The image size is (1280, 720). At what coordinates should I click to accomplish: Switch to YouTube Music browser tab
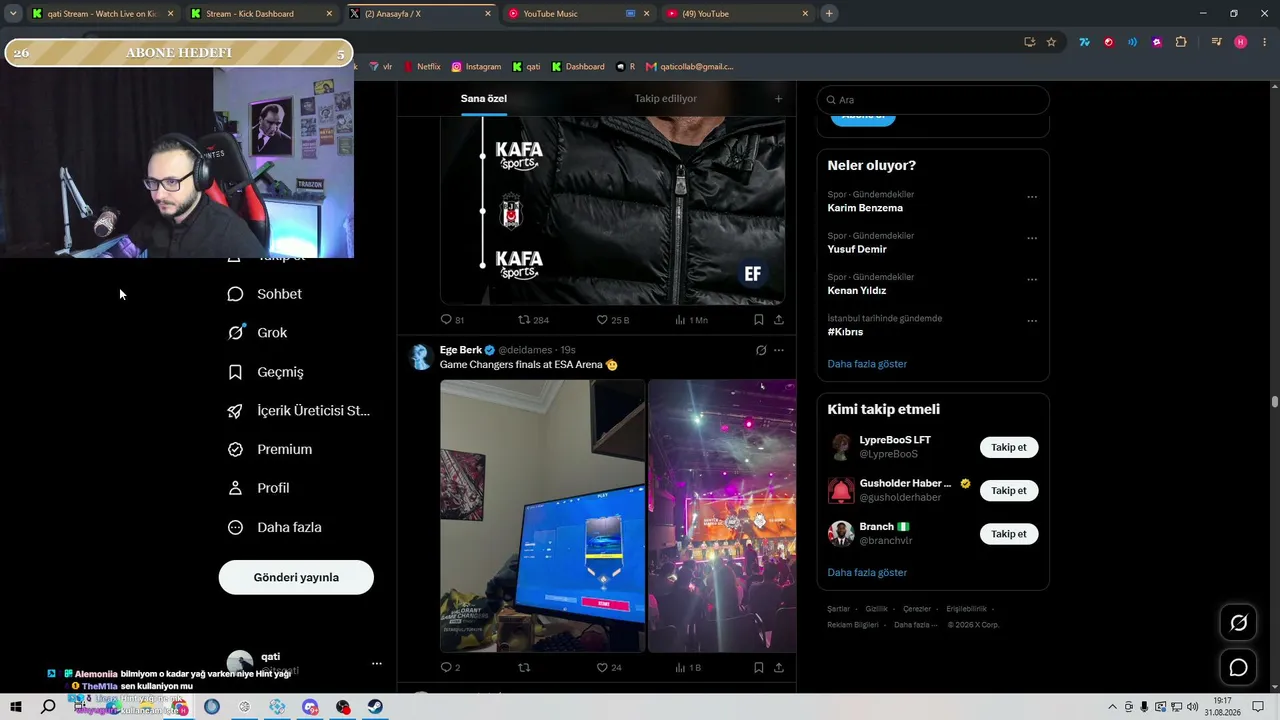pos(577,14)
